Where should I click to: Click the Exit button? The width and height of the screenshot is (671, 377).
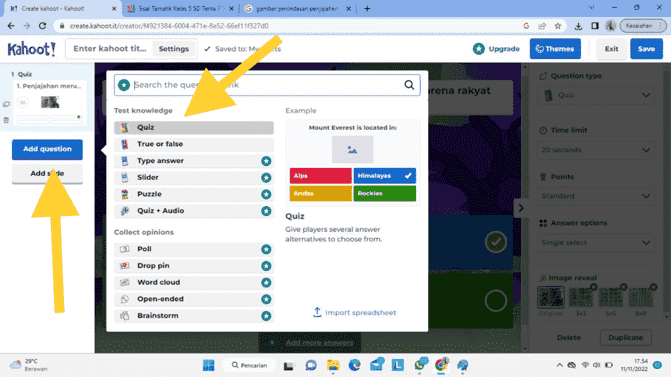(x=611, y=49)
